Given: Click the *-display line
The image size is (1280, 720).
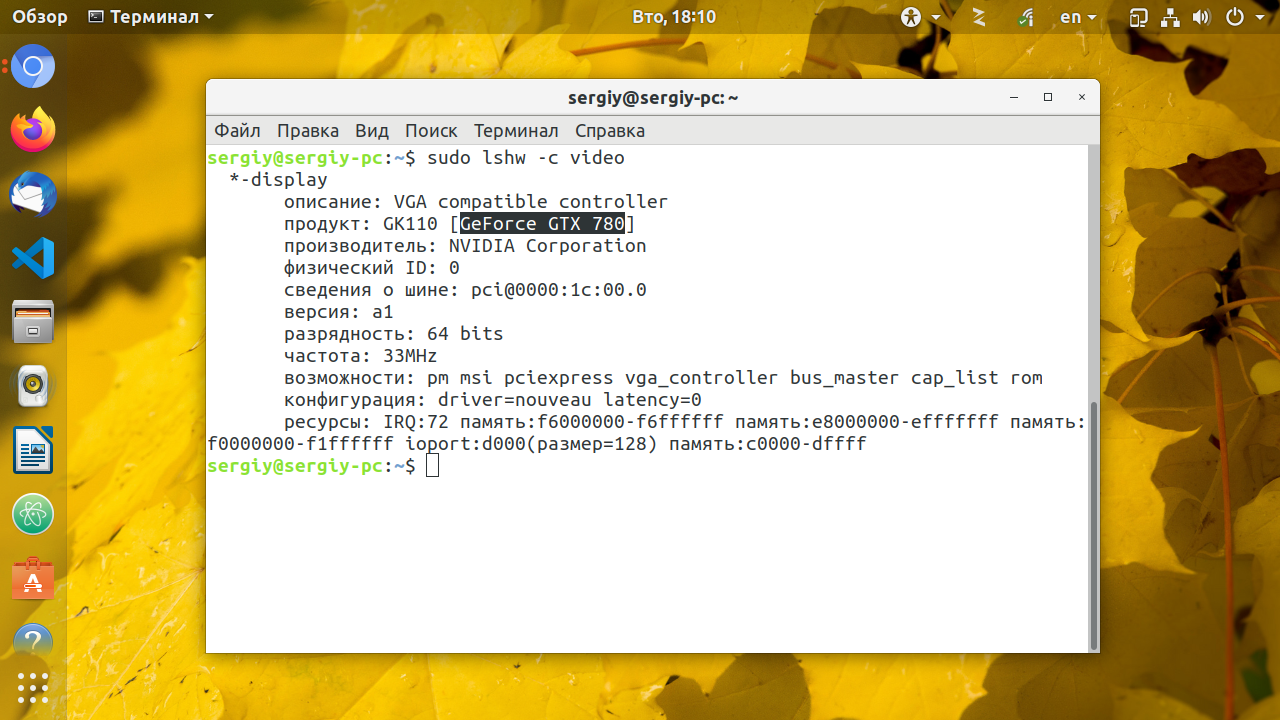Looking at the screenshot, I should 278,180.
